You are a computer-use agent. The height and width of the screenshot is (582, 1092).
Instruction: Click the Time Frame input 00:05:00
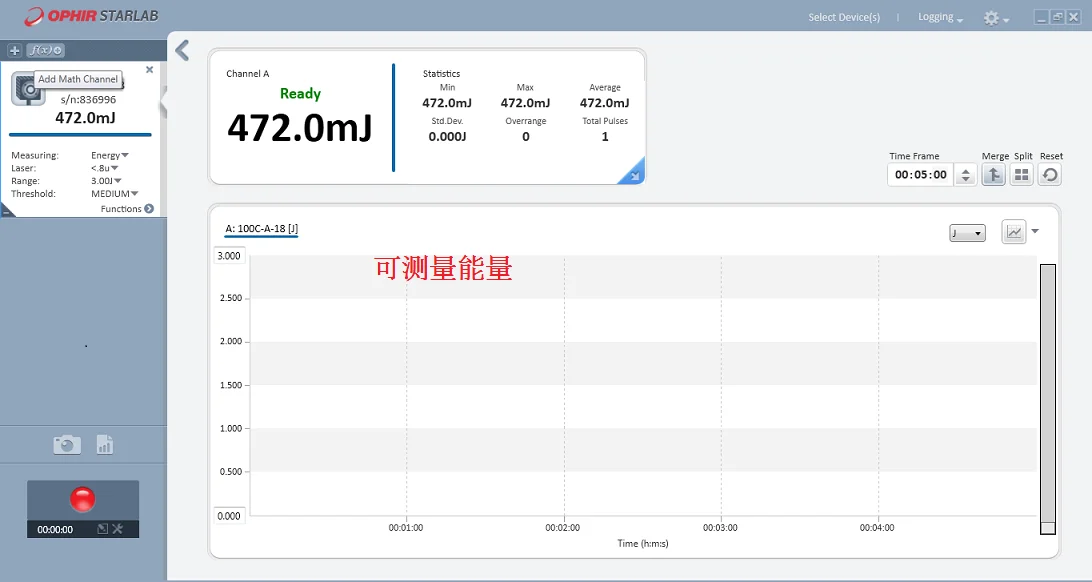tap(921, 175)
